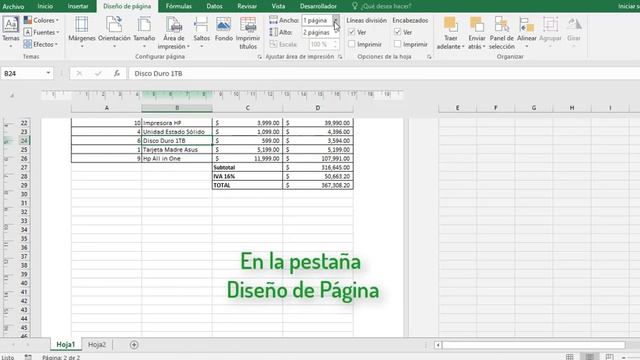Select the Hoja1 sheet tab

[x=66, y=344]
